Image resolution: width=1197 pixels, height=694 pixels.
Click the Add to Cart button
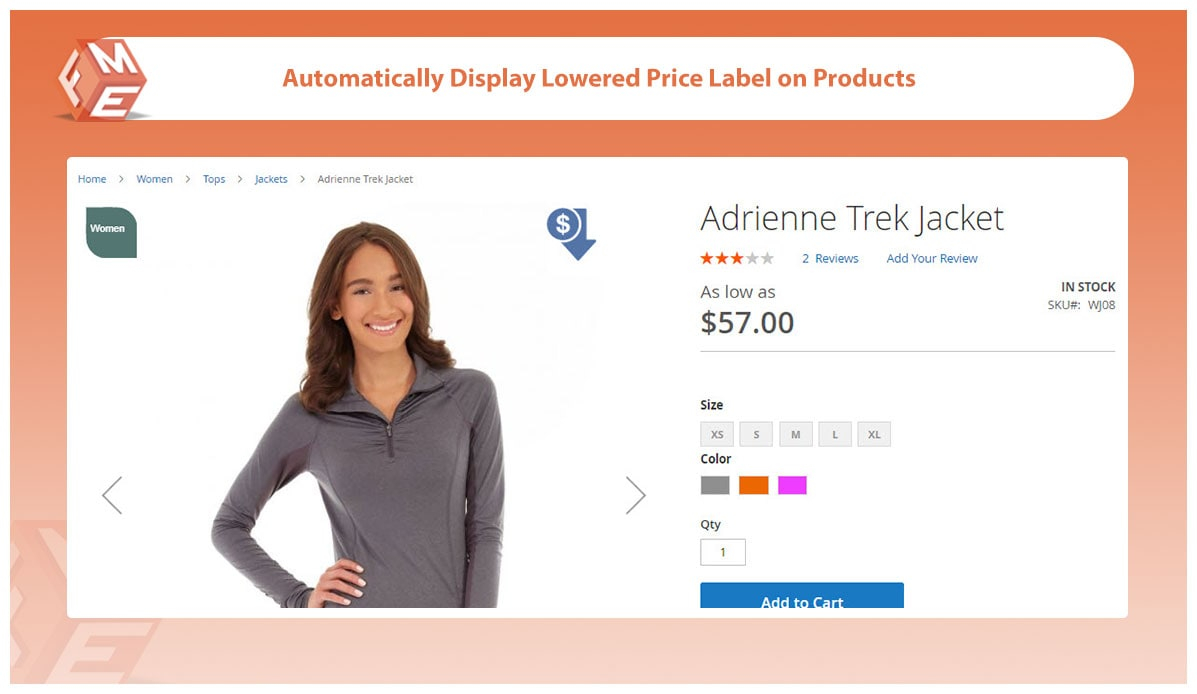(802, 596)
